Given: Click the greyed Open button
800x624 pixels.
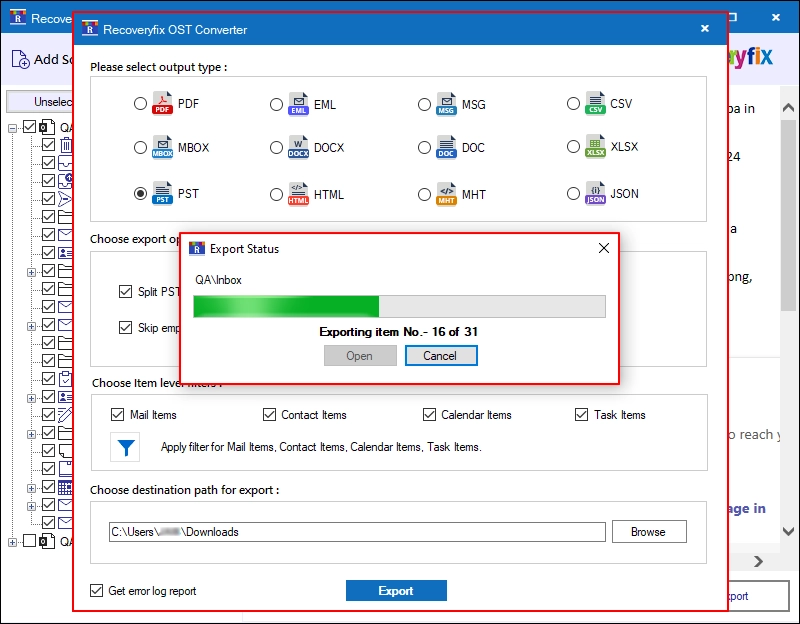Looking at the screenshot, I should click(x=360, y=355).
